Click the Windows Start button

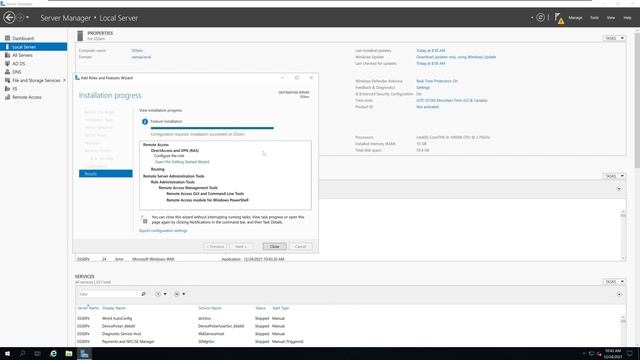(7, 353)
